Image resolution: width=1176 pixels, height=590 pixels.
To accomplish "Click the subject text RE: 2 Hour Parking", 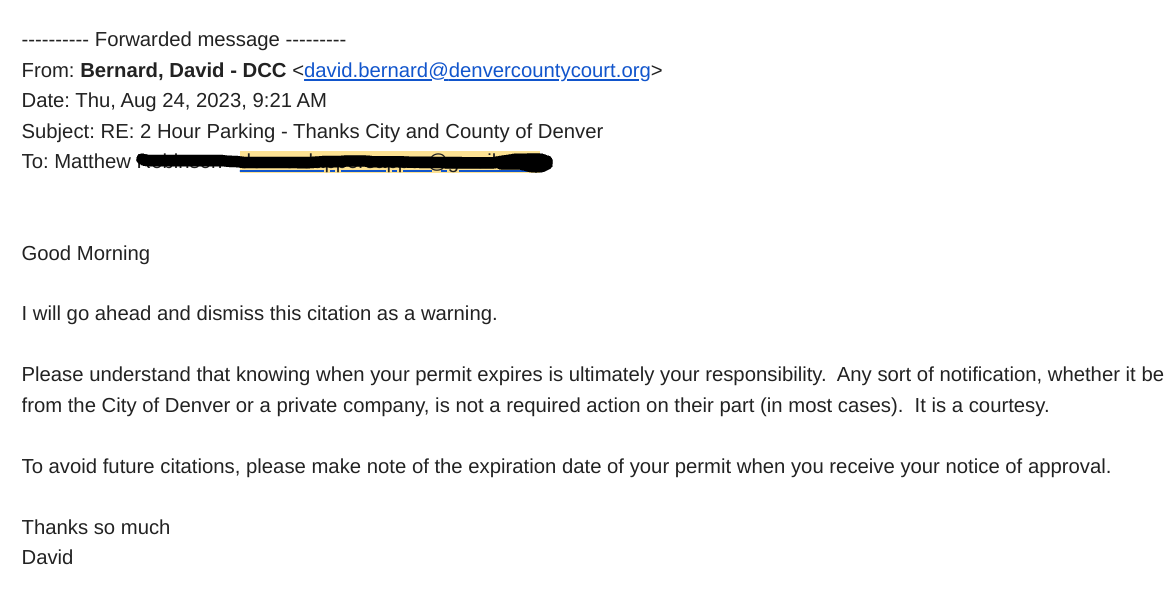I will click(x=188, y=131).
